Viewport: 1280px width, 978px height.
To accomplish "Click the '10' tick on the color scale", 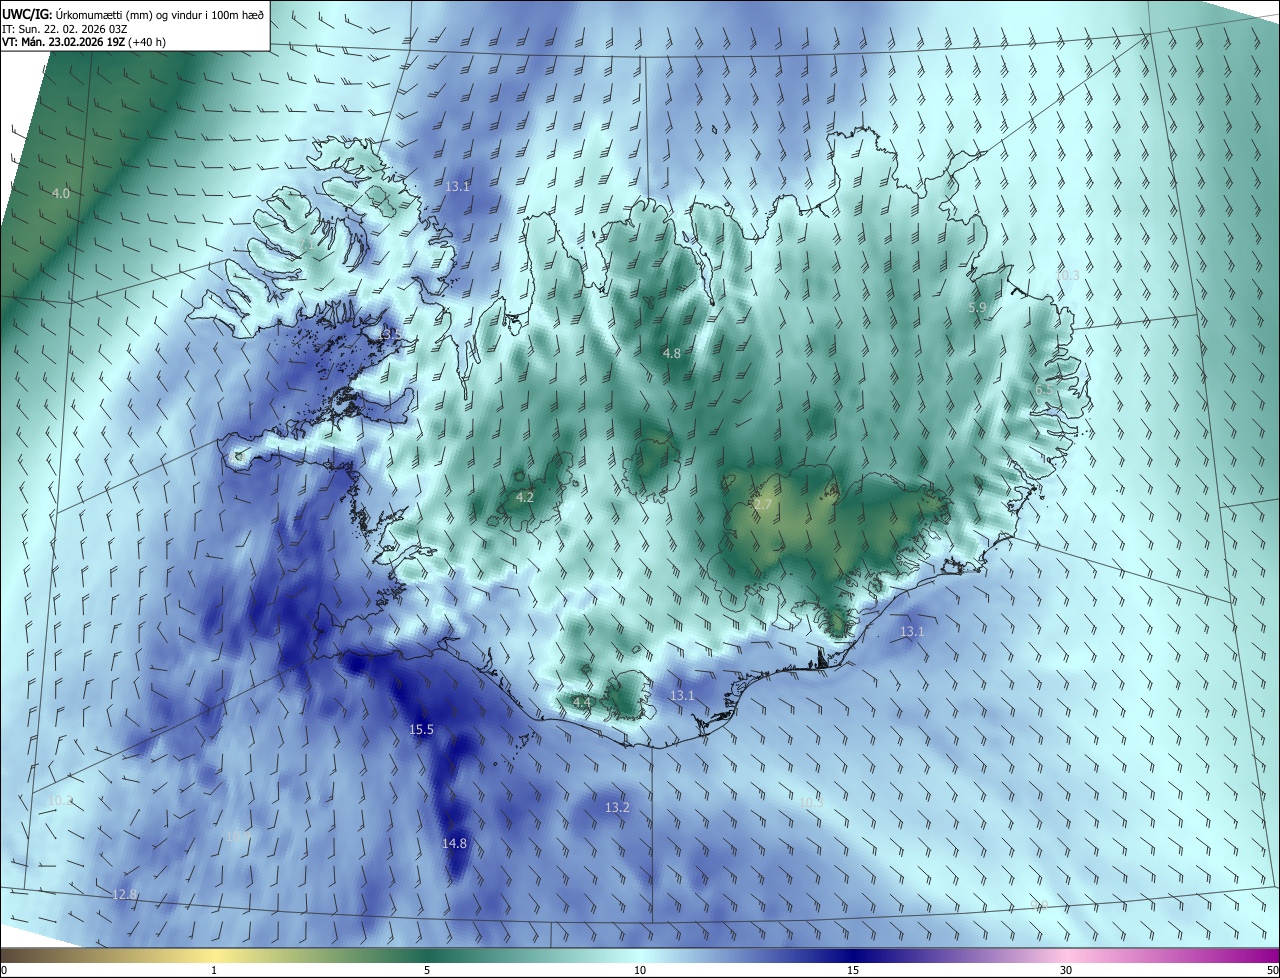I will (x=640, y=970).
